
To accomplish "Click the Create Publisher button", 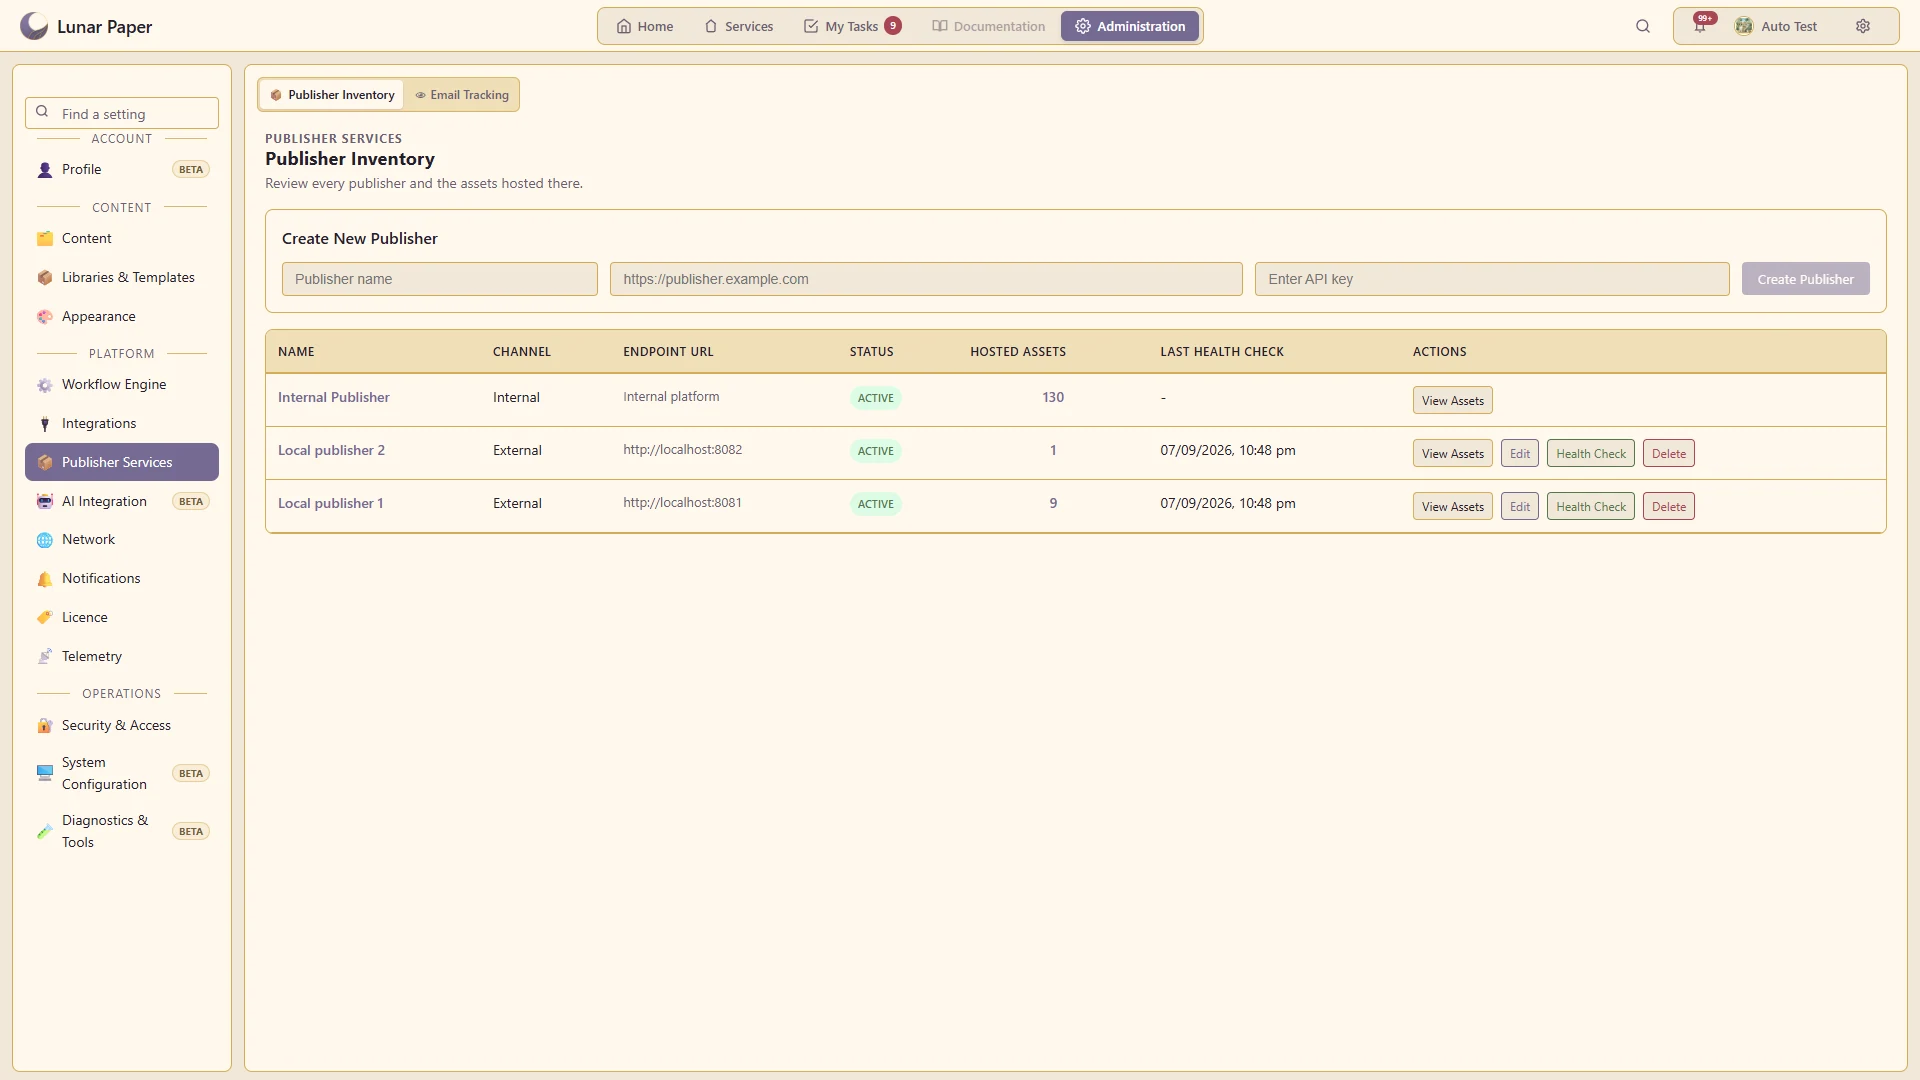I will 1805,279.
